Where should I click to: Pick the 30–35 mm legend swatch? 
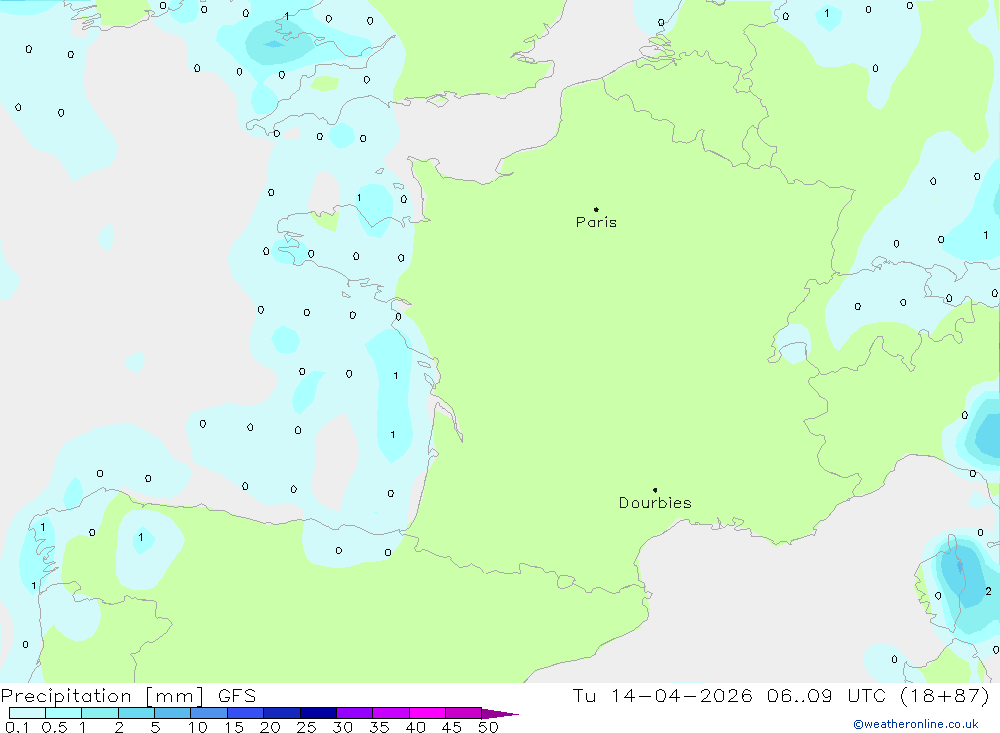355,713
